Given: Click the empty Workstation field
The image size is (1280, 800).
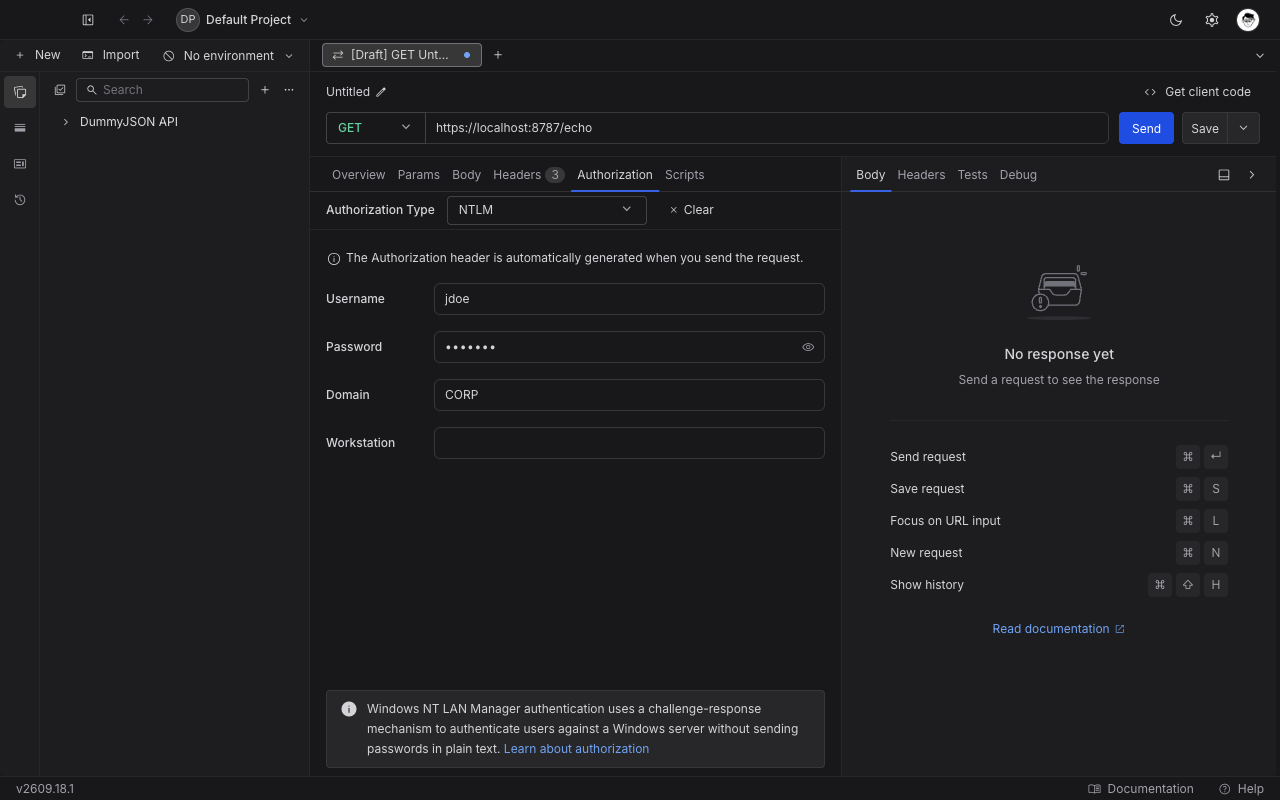Looking at the screenshot, I should (629, 443).
